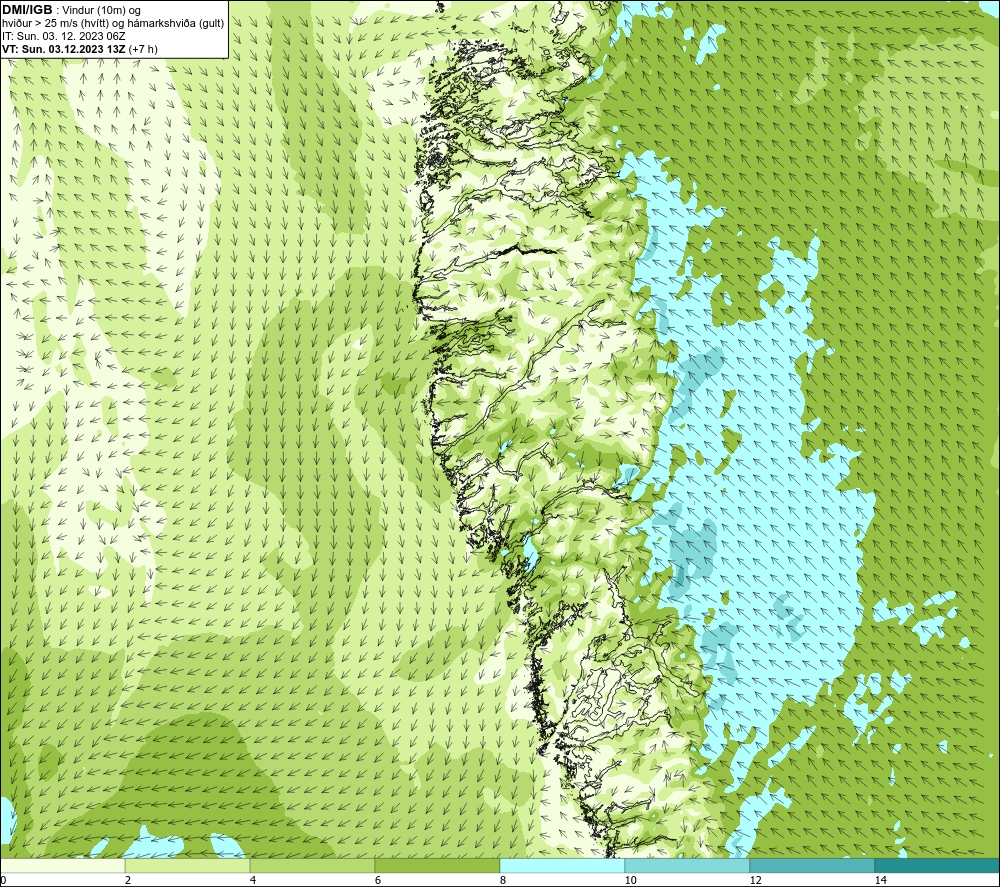Click the colorbar label '0'
Screen dimensions: 1000x887
[3, 880]
